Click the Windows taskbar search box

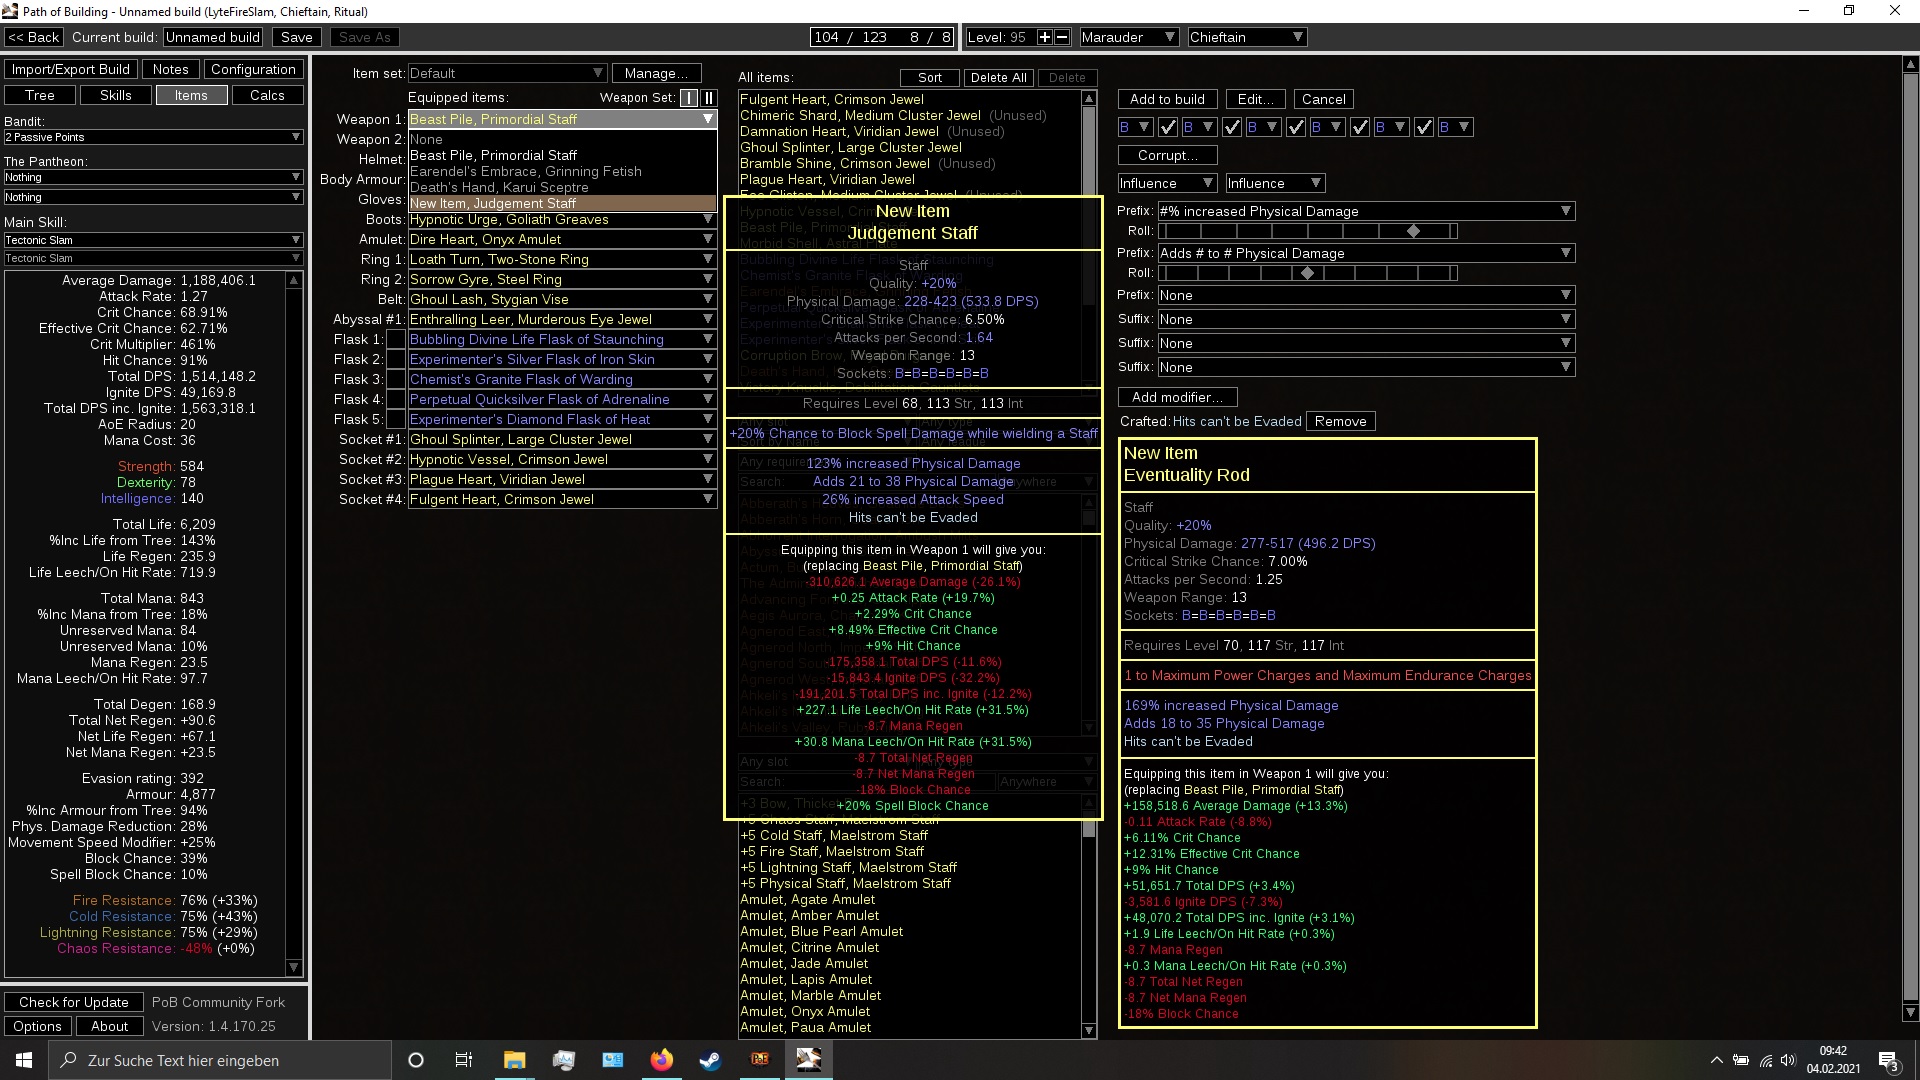[x=220, y=1060]
